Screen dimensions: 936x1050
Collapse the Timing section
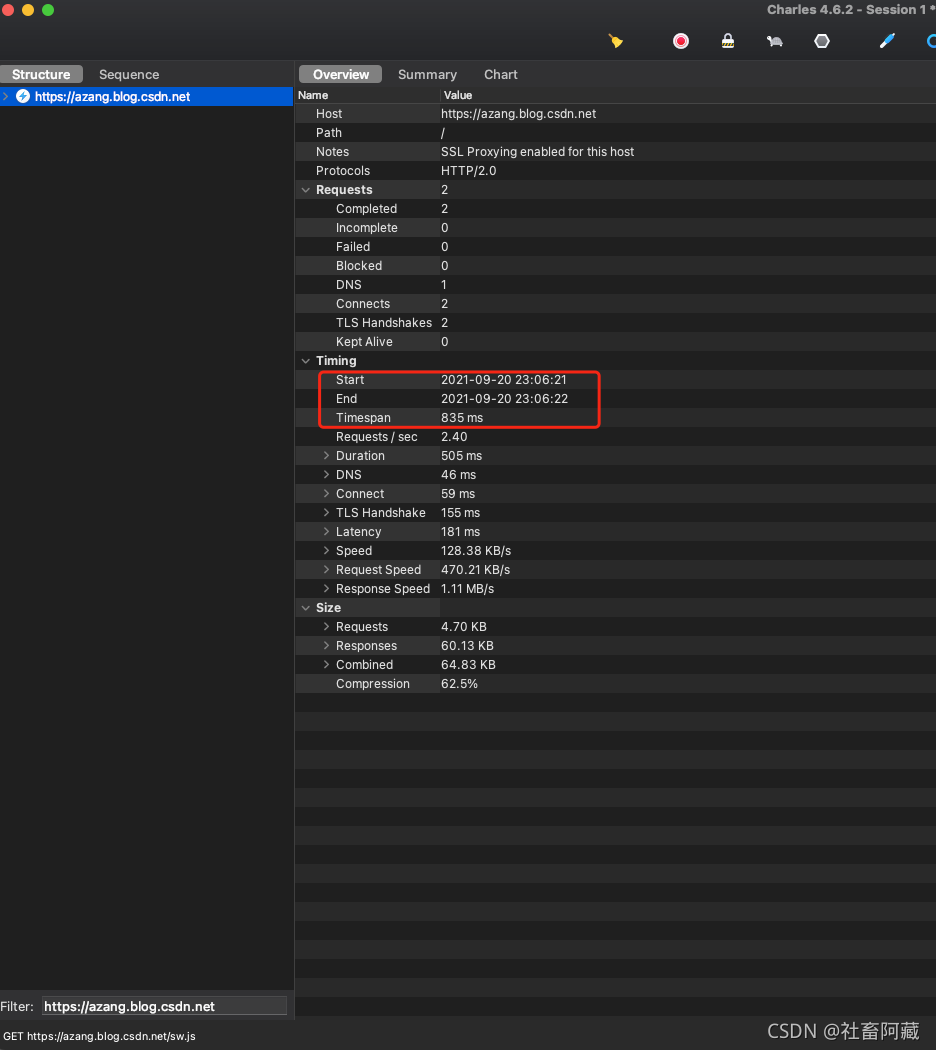tap(306, 361)
